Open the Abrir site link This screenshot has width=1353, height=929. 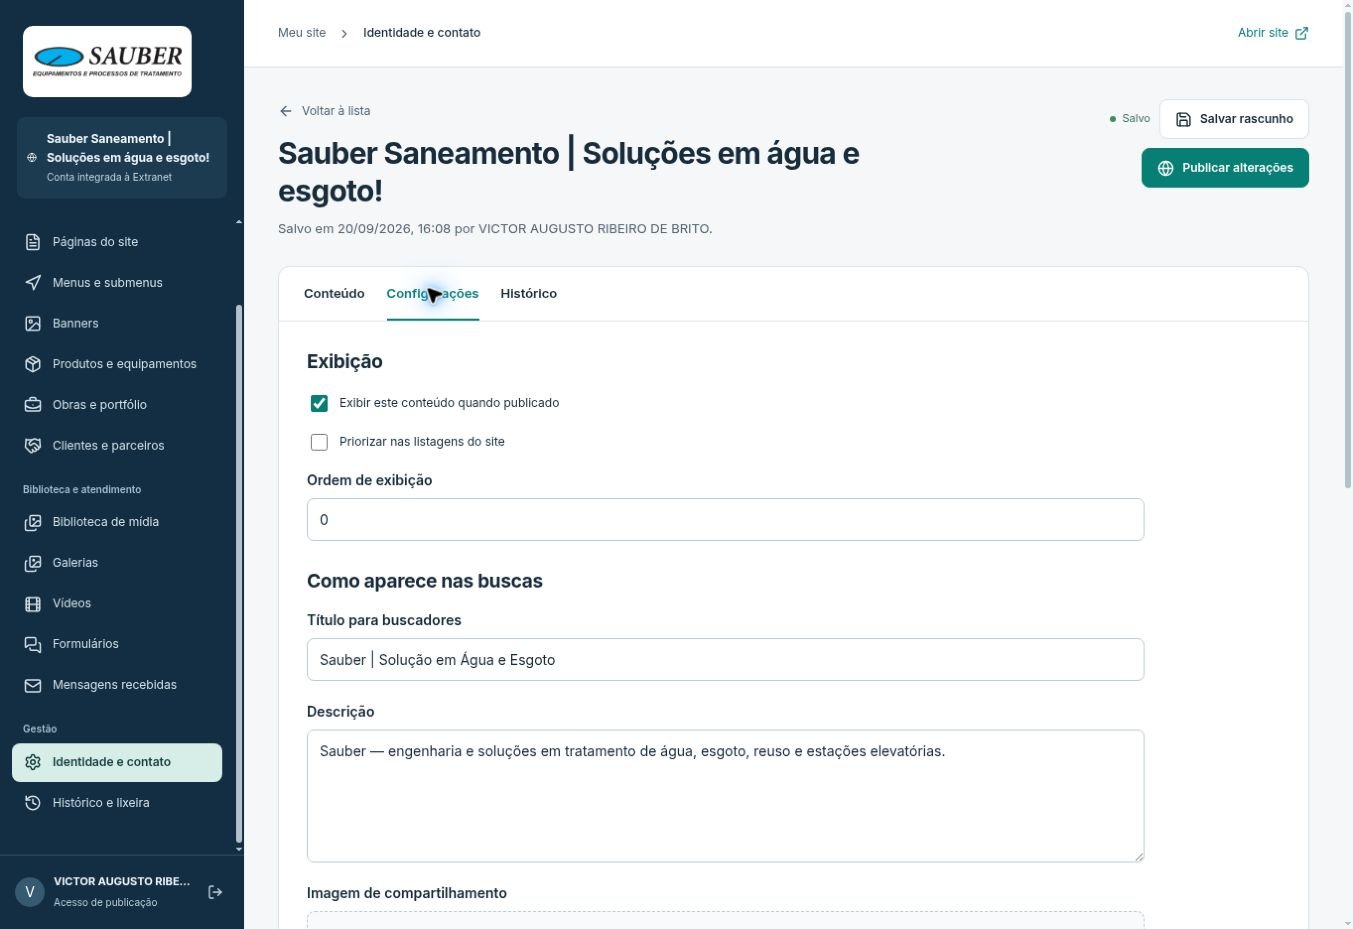1273,33
